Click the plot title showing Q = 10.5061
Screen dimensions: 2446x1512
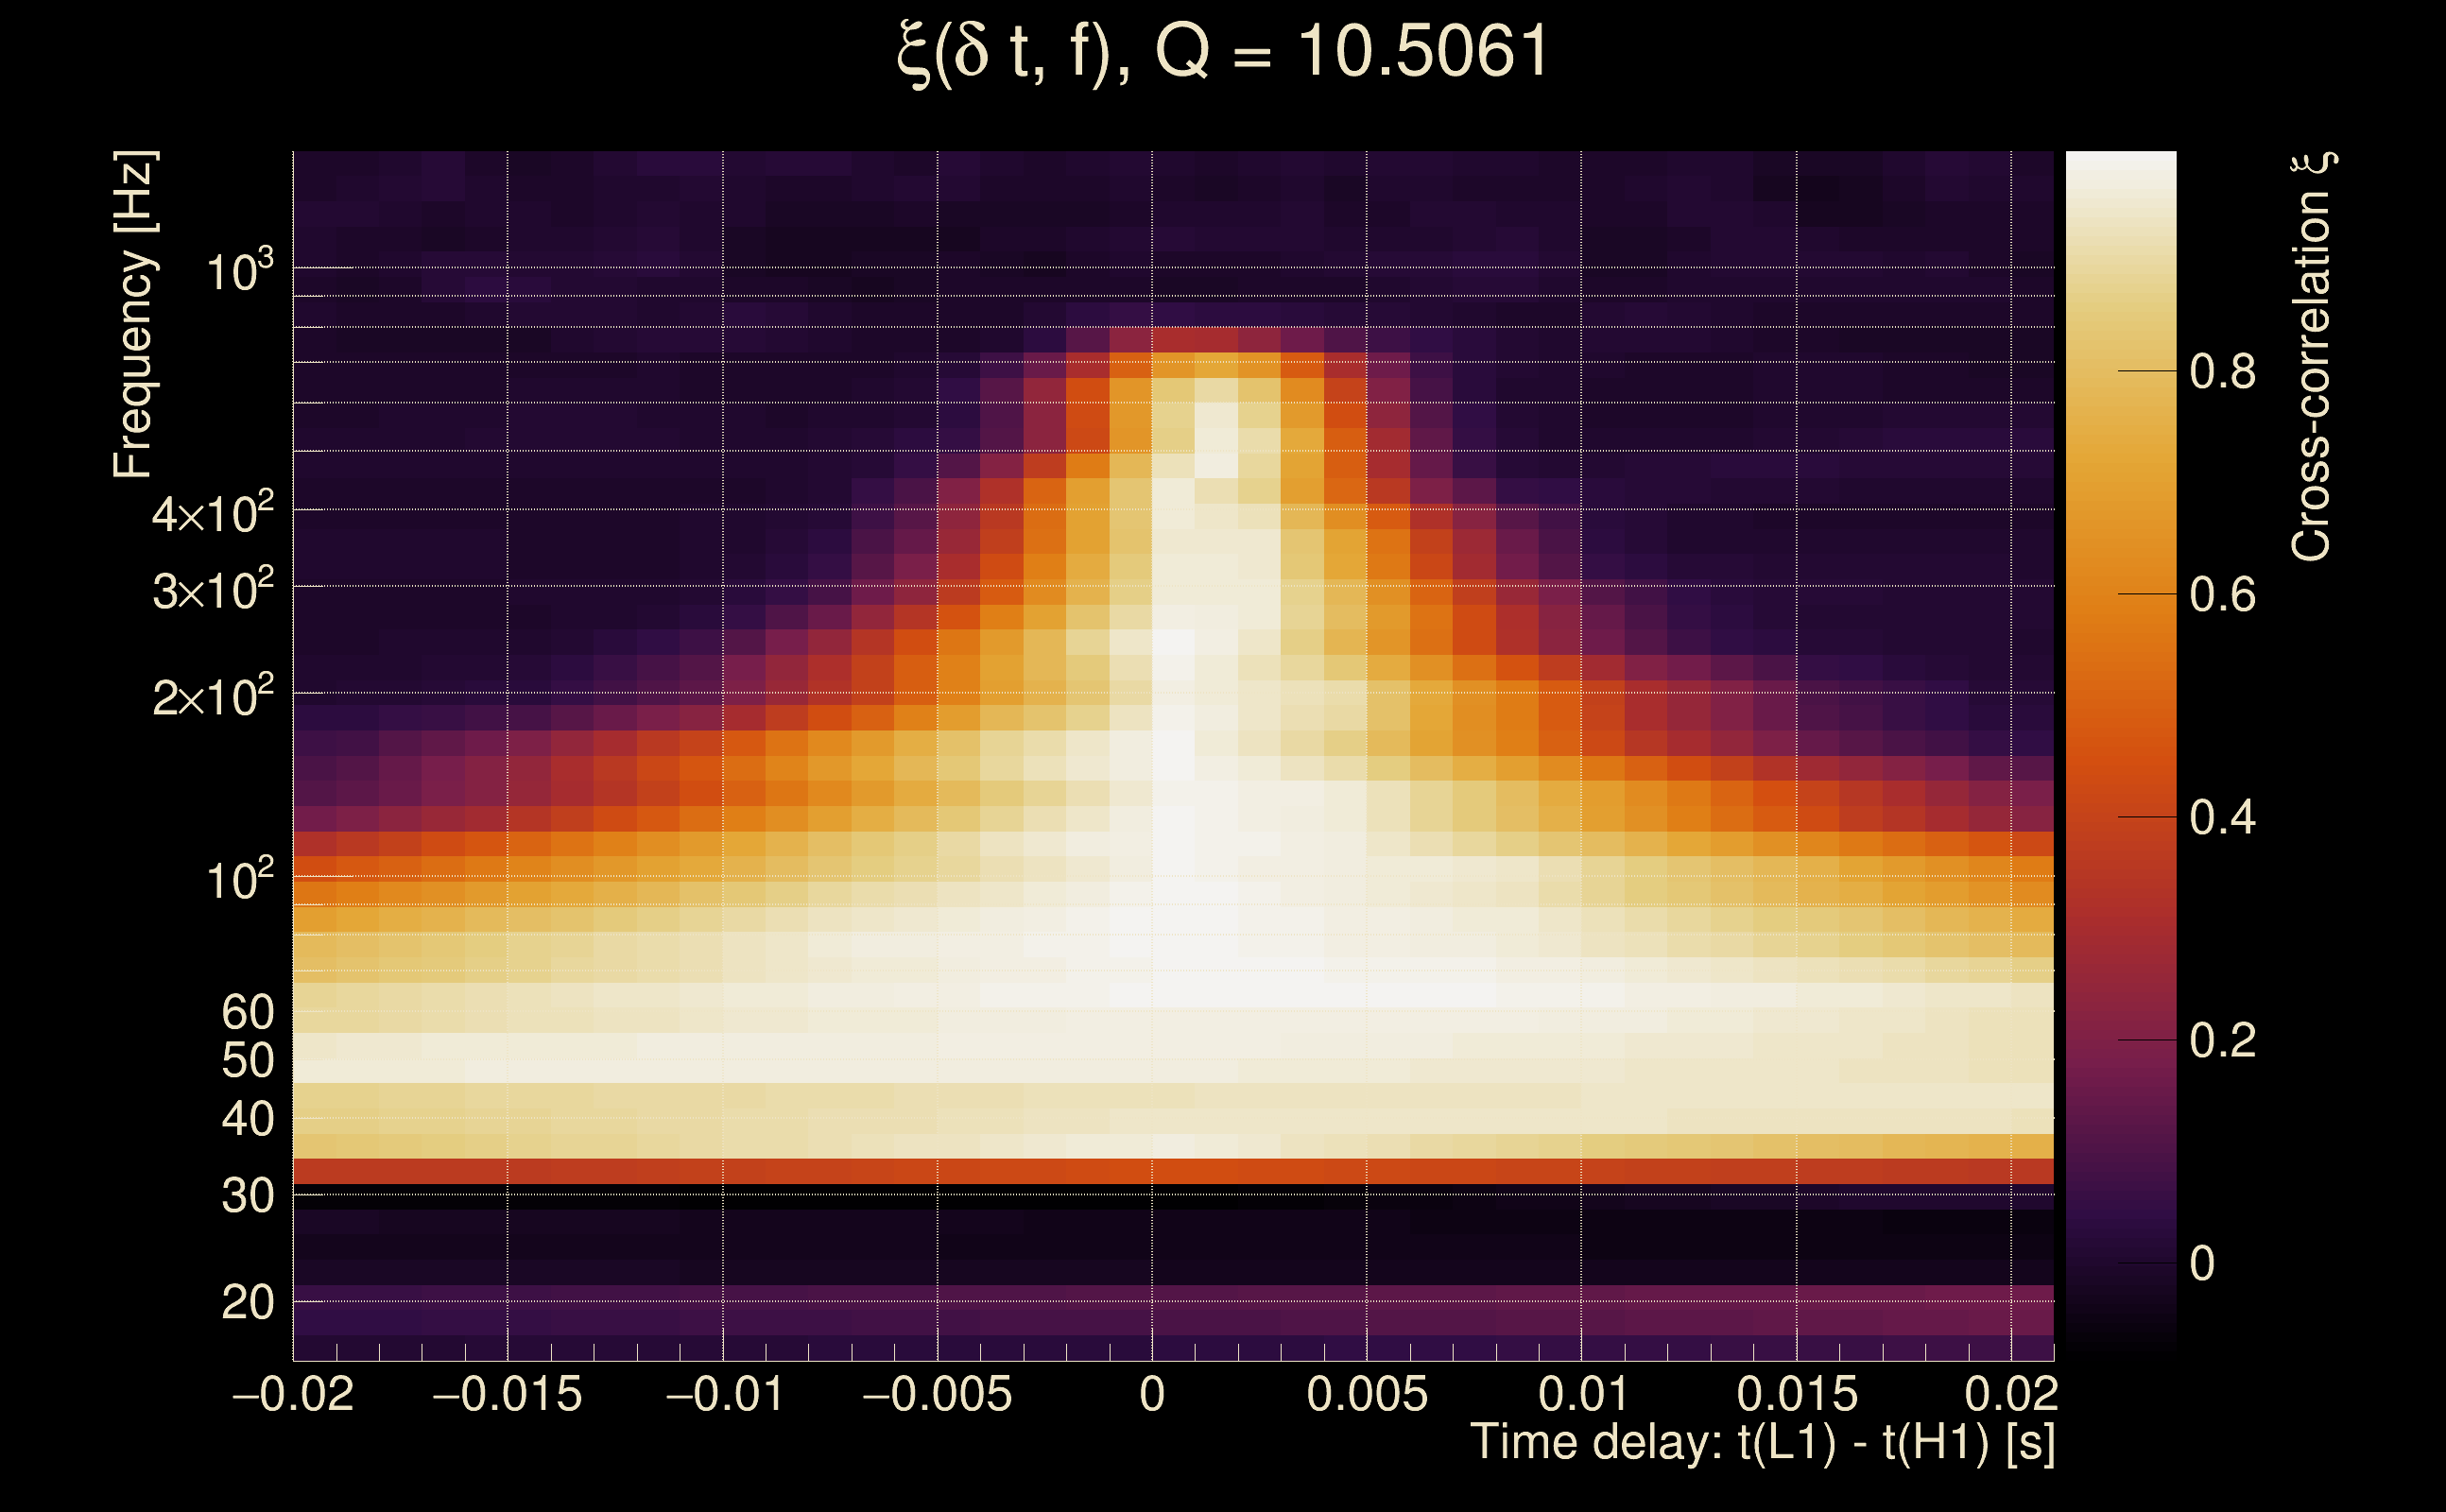tap(1222, 52)
